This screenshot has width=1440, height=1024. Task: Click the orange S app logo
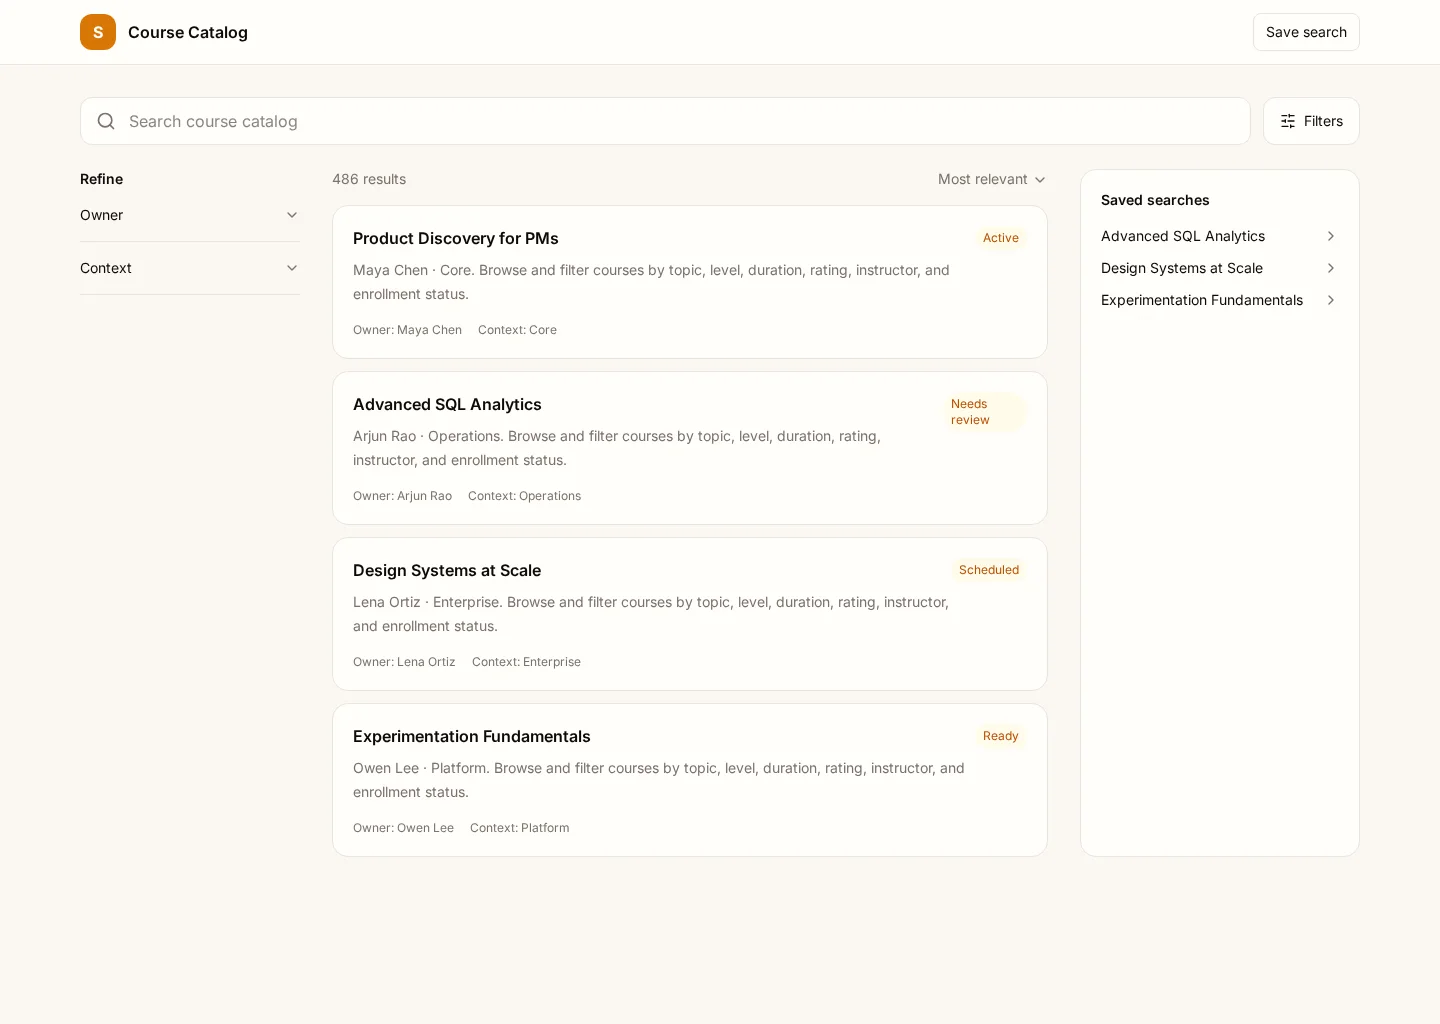[x=98, y=32]
